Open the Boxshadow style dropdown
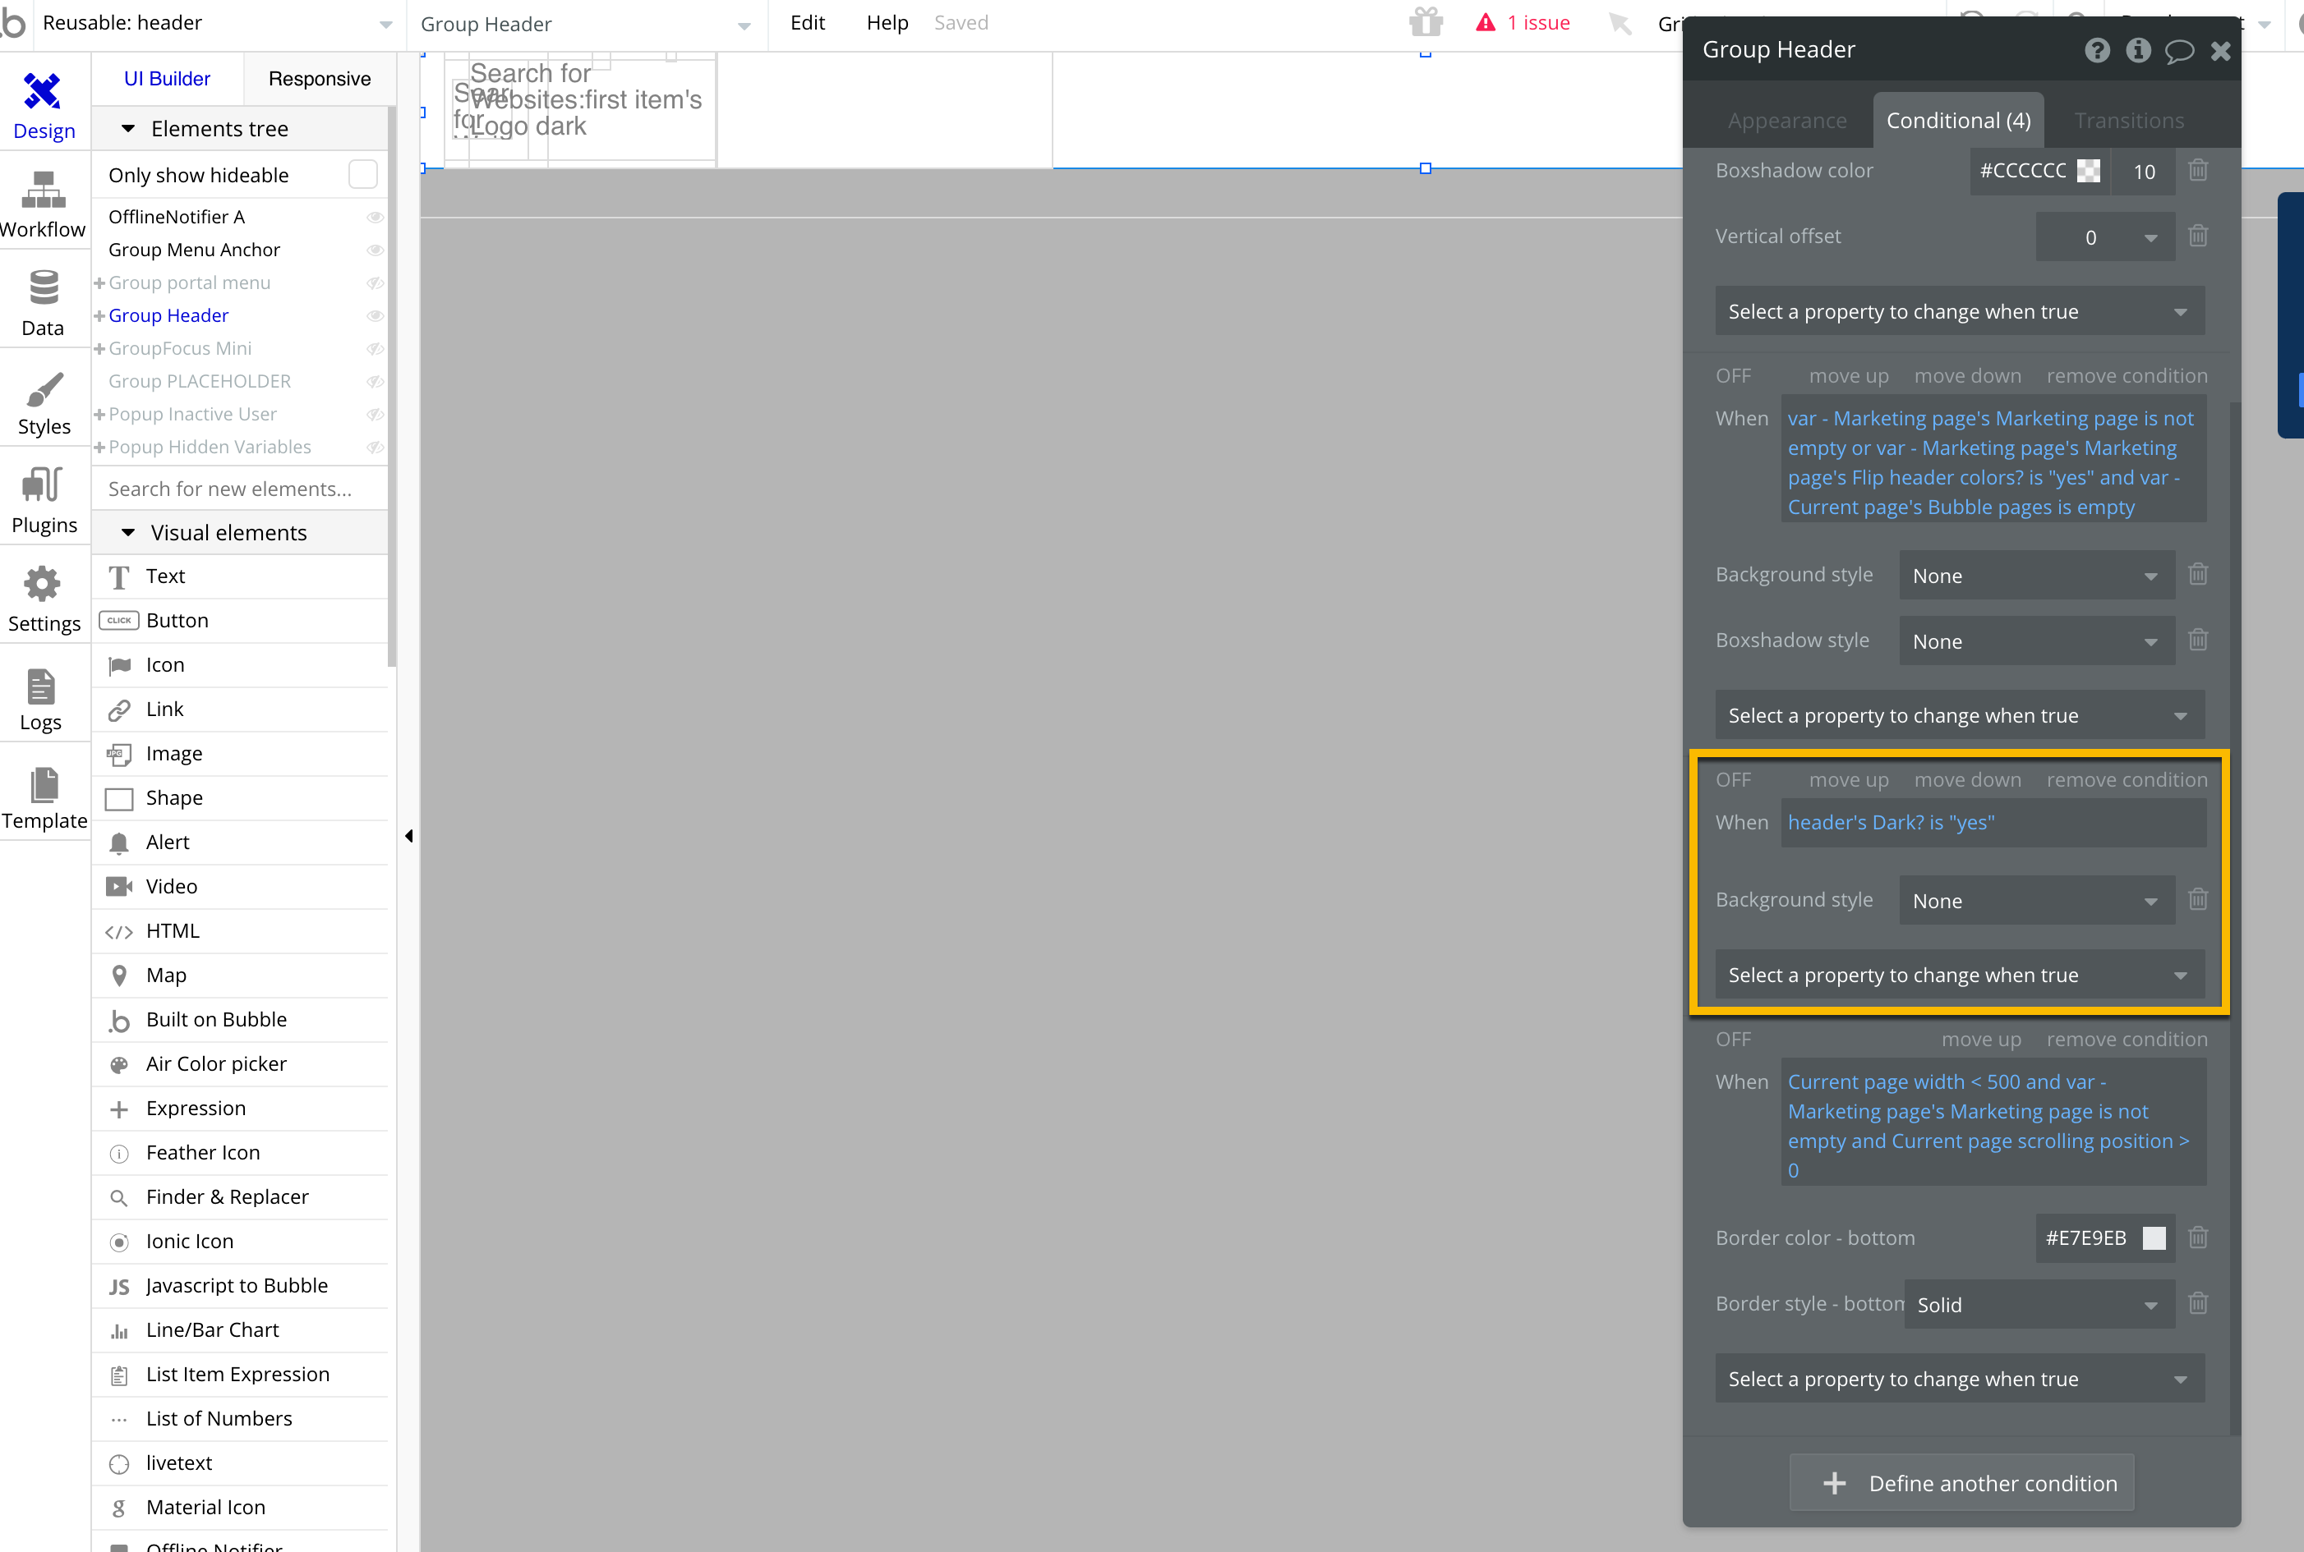This screenshot has width=2304, height=1552. pyautogui.click(x=2035, y=641)
